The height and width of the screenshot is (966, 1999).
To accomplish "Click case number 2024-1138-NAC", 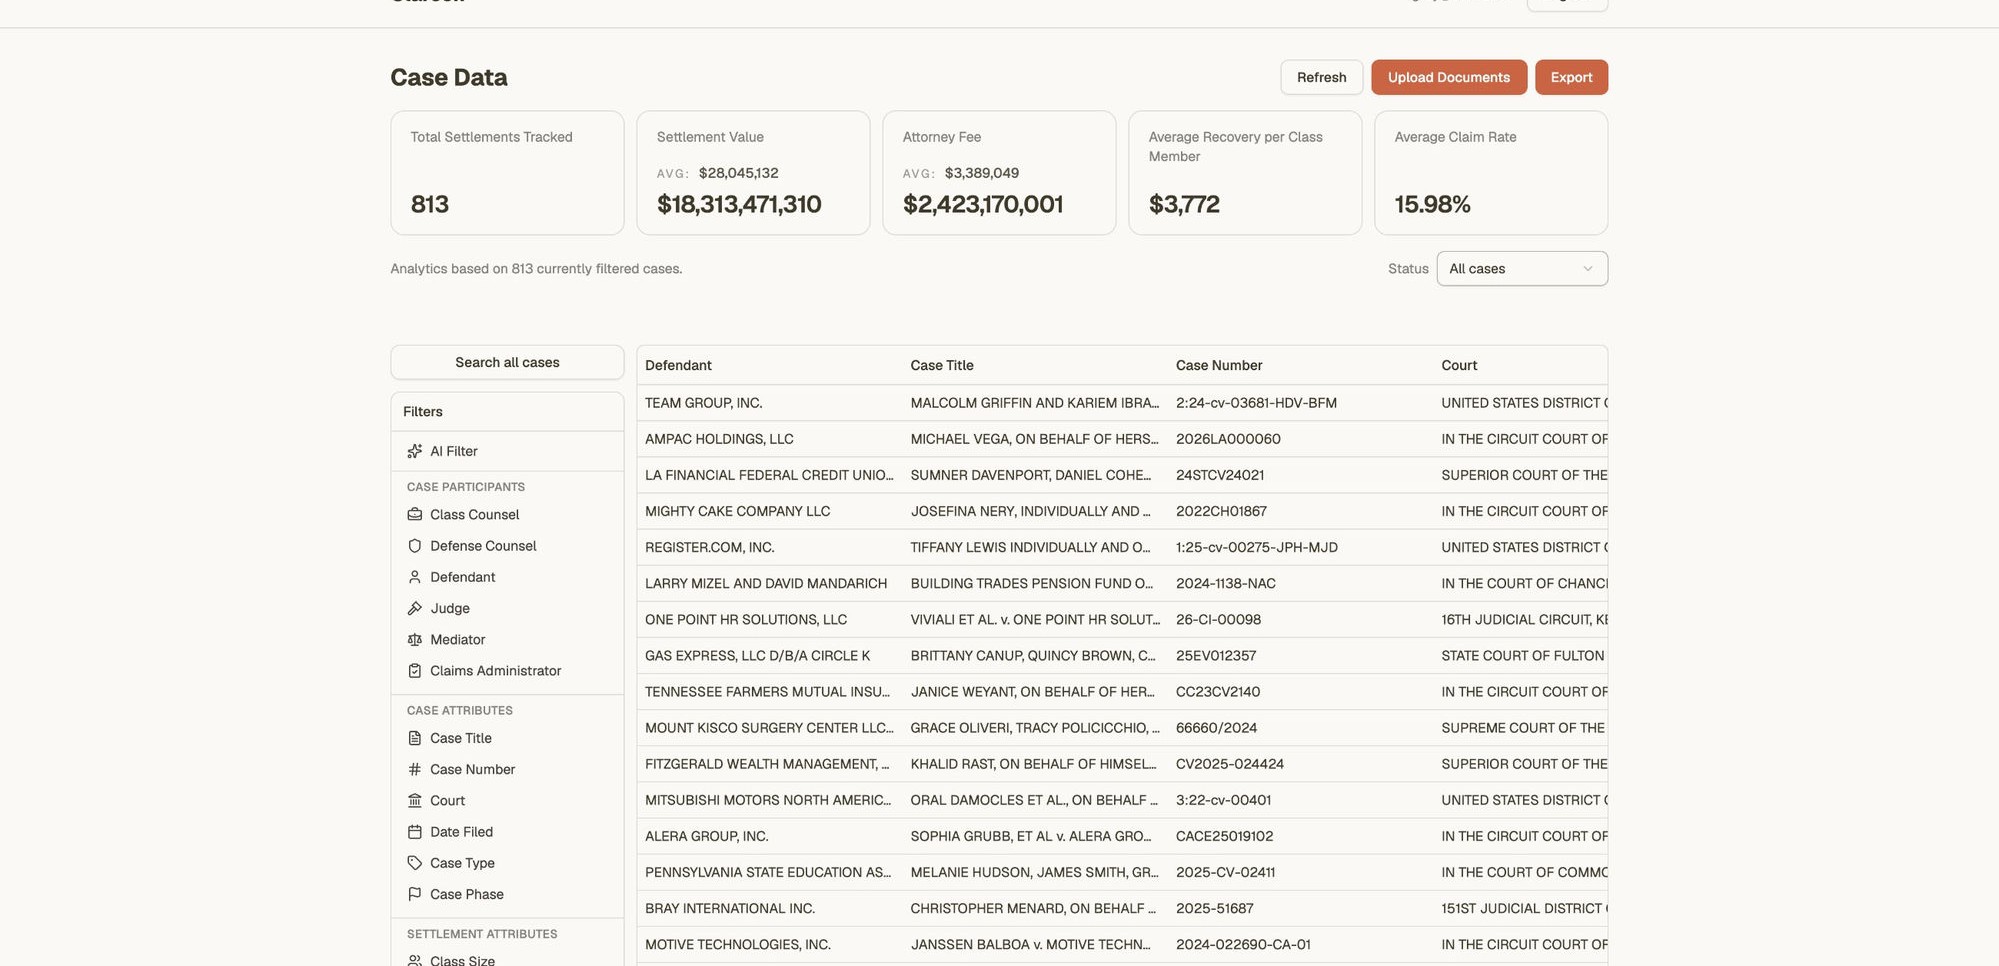I will [1226, 583].
